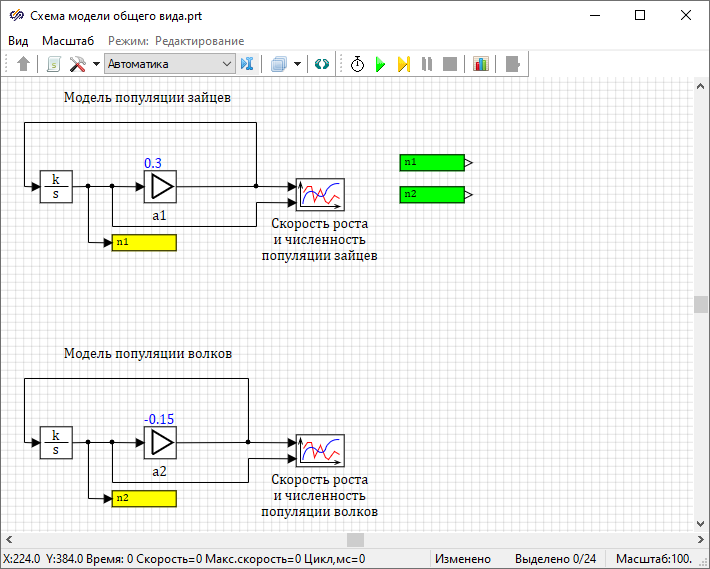Open dropdown arrow next to tools icon
The image size is (710, 569).
pos(96,64)
